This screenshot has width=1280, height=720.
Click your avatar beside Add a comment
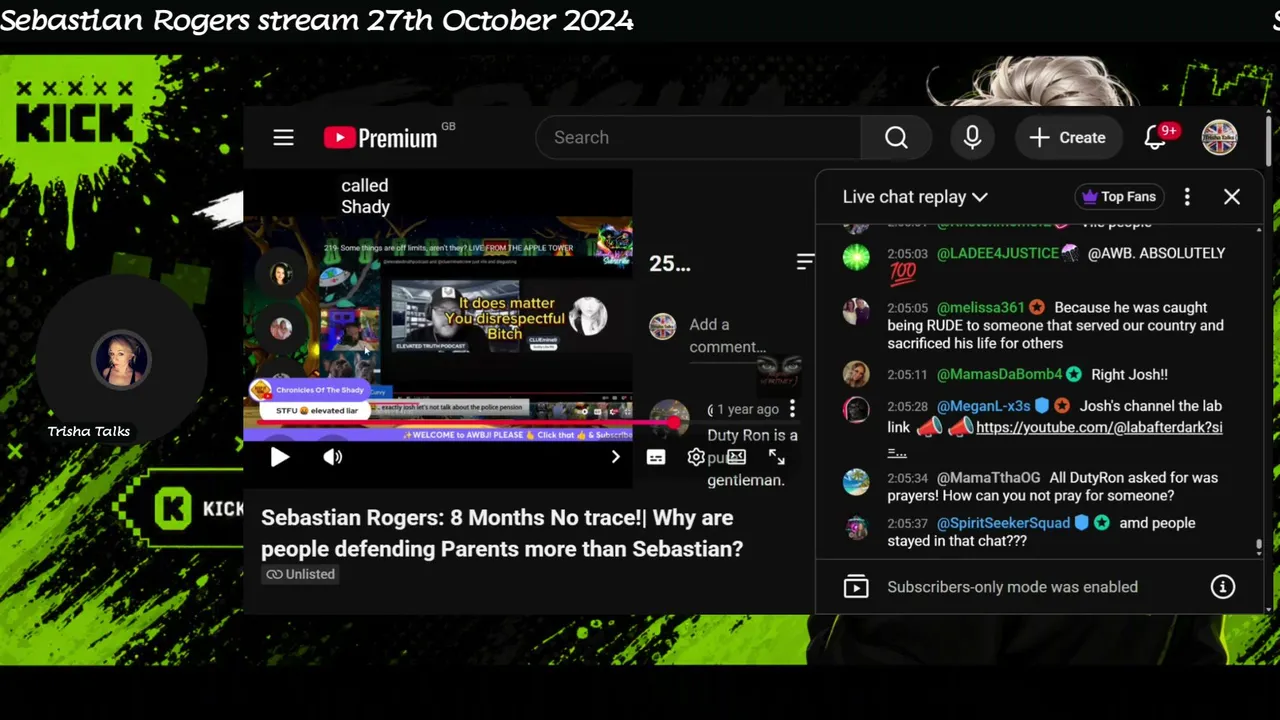pos(662,326)
